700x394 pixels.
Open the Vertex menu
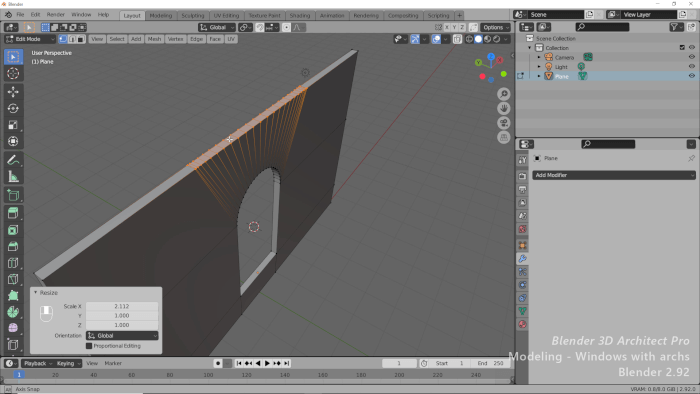175,39
